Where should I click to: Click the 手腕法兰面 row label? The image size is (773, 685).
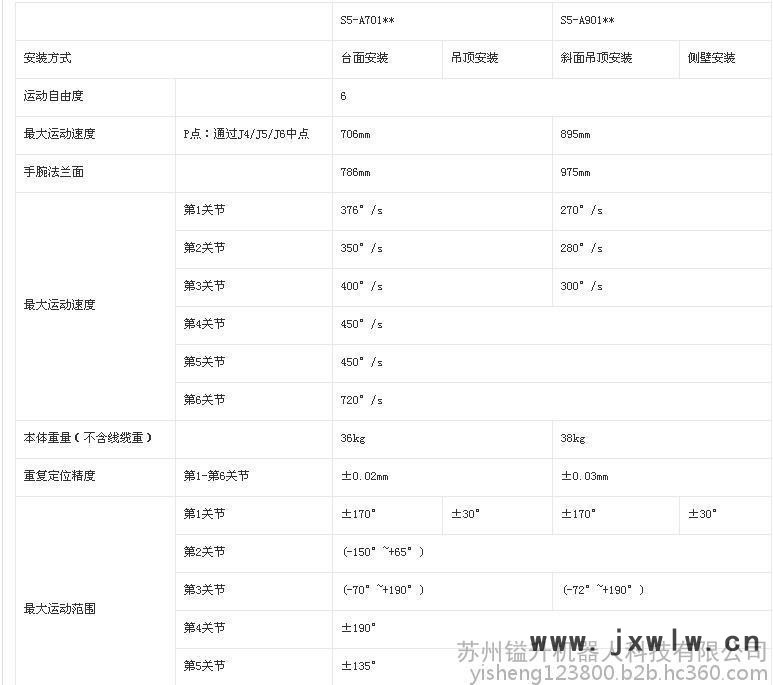click(x=53, y=172)
